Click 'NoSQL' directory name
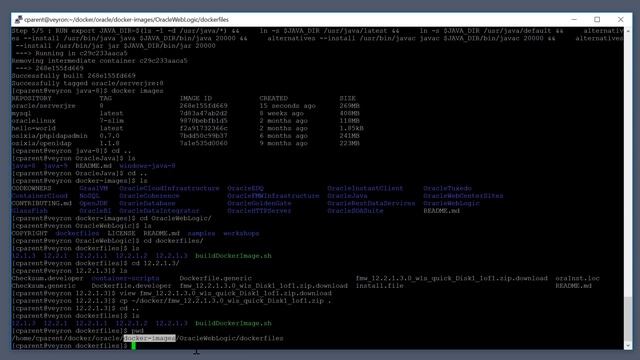 (x=89, y=196)
